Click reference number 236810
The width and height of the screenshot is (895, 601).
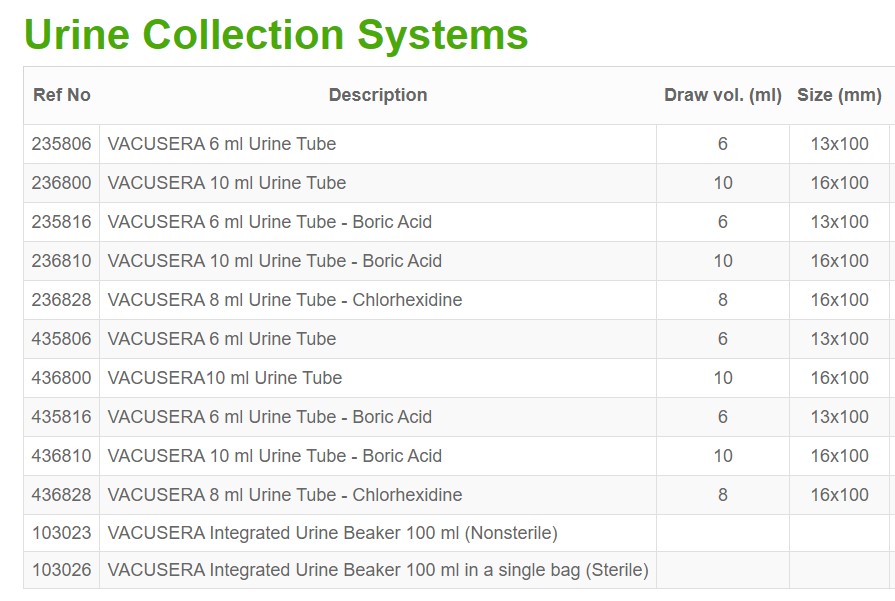(62, 261)
